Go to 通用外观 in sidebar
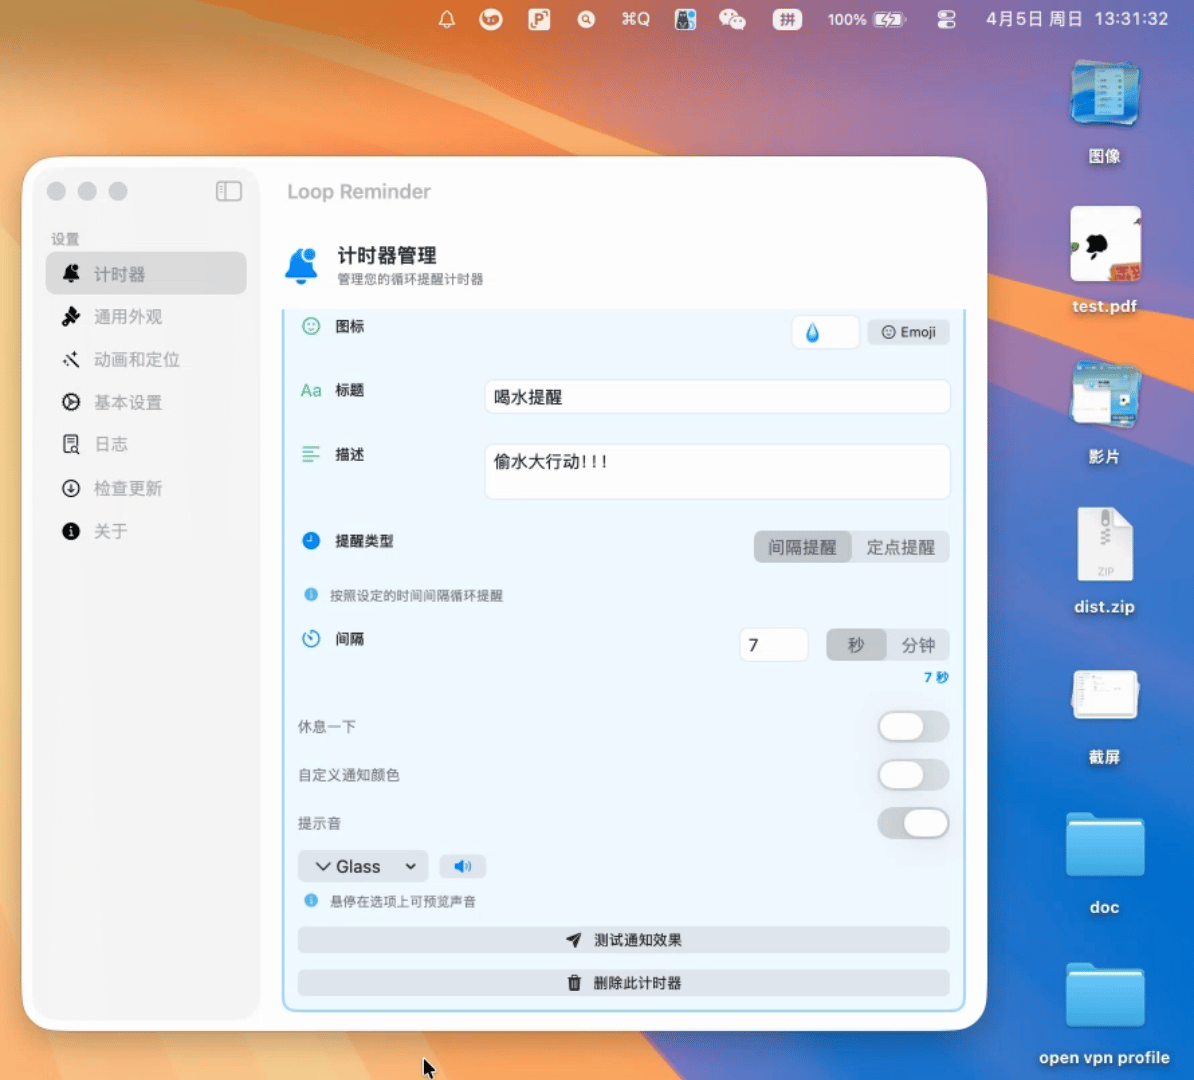 click(128, 317)
